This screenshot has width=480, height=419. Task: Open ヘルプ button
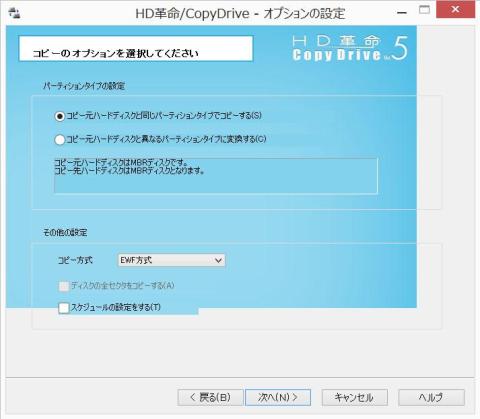pos(431,397)
